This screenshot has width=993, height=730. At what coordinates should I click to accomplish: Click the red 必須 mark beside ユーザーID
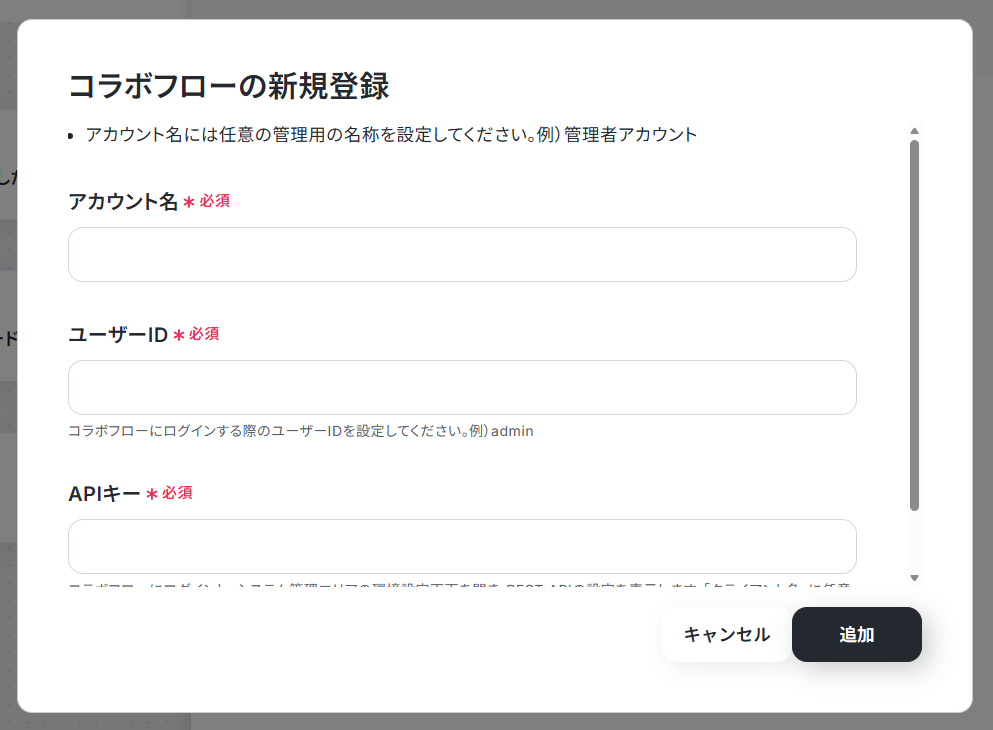click(204, 334)
